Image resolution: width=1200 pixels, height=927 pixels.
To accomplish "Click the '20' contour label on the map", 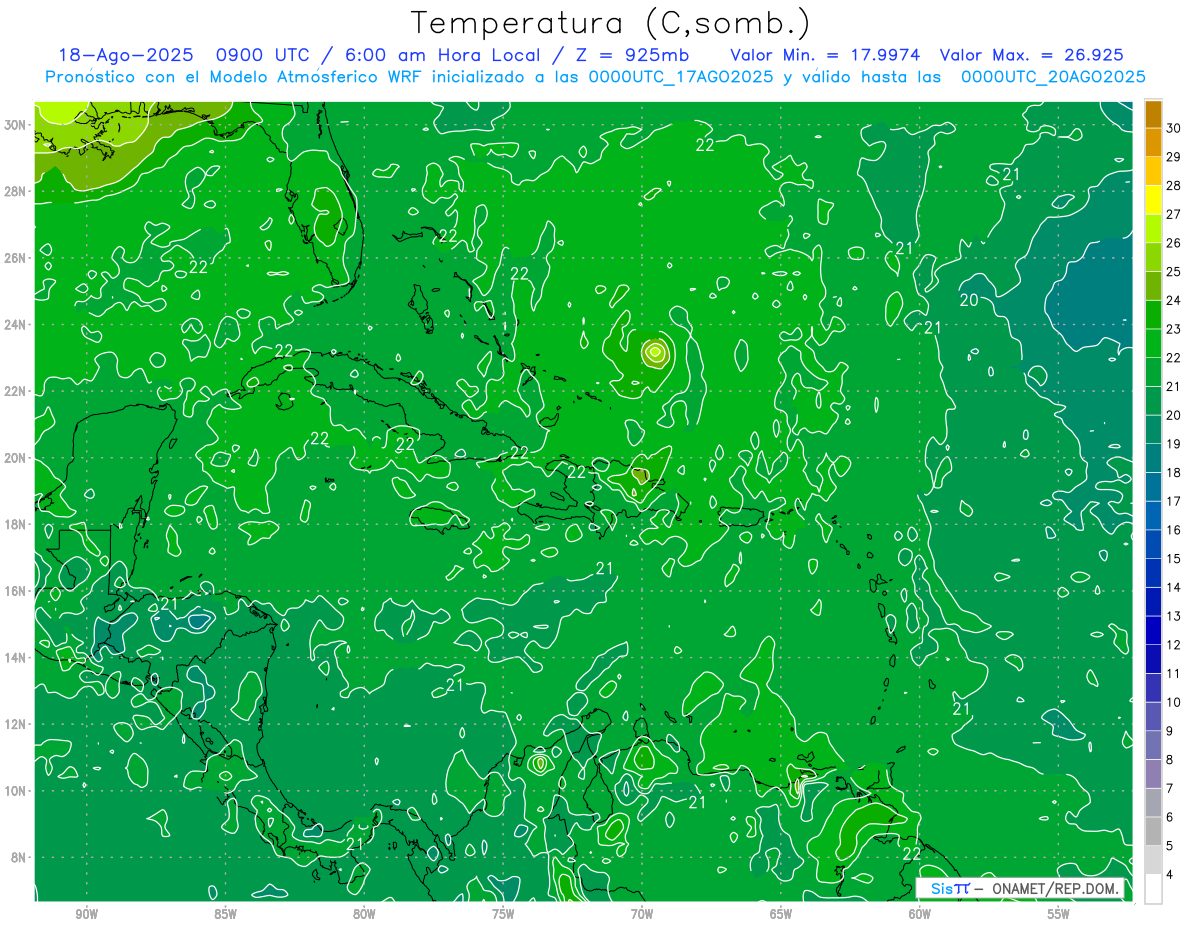I will coord(969,300).
